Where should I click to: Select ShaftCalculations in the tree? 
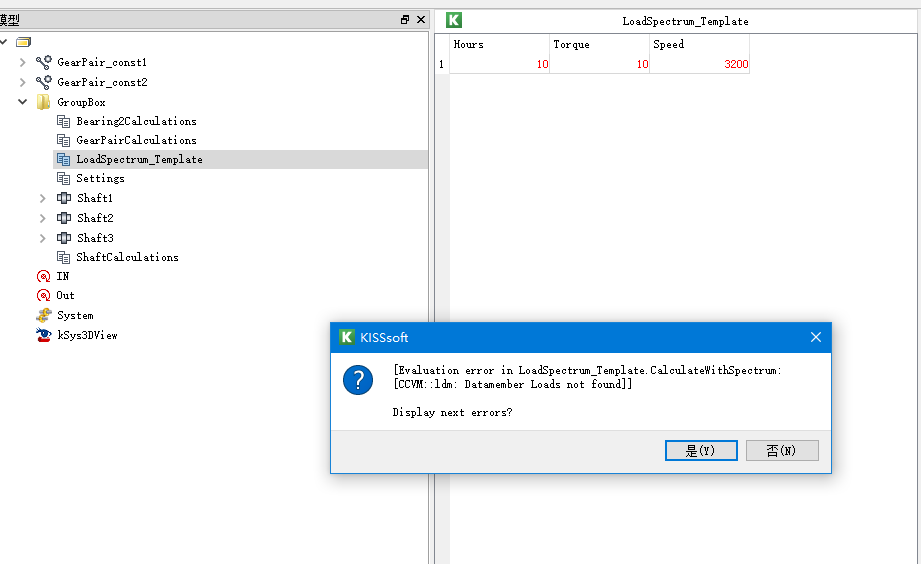127,257
